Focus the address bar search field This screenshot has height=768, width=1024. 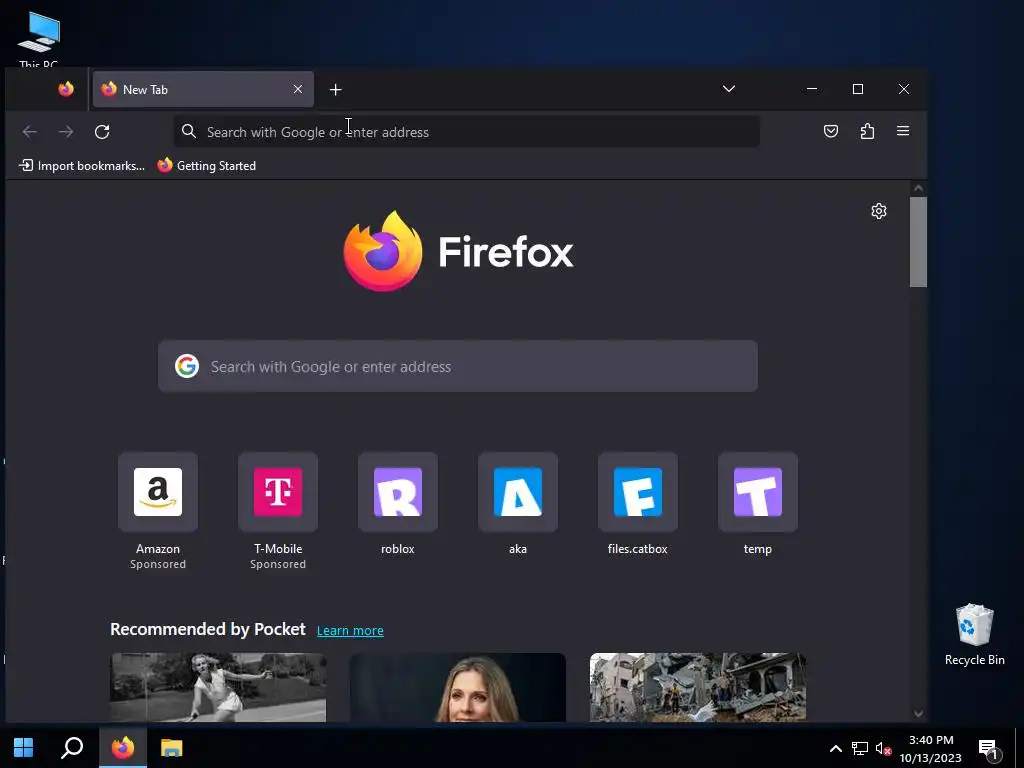point(466,131)
